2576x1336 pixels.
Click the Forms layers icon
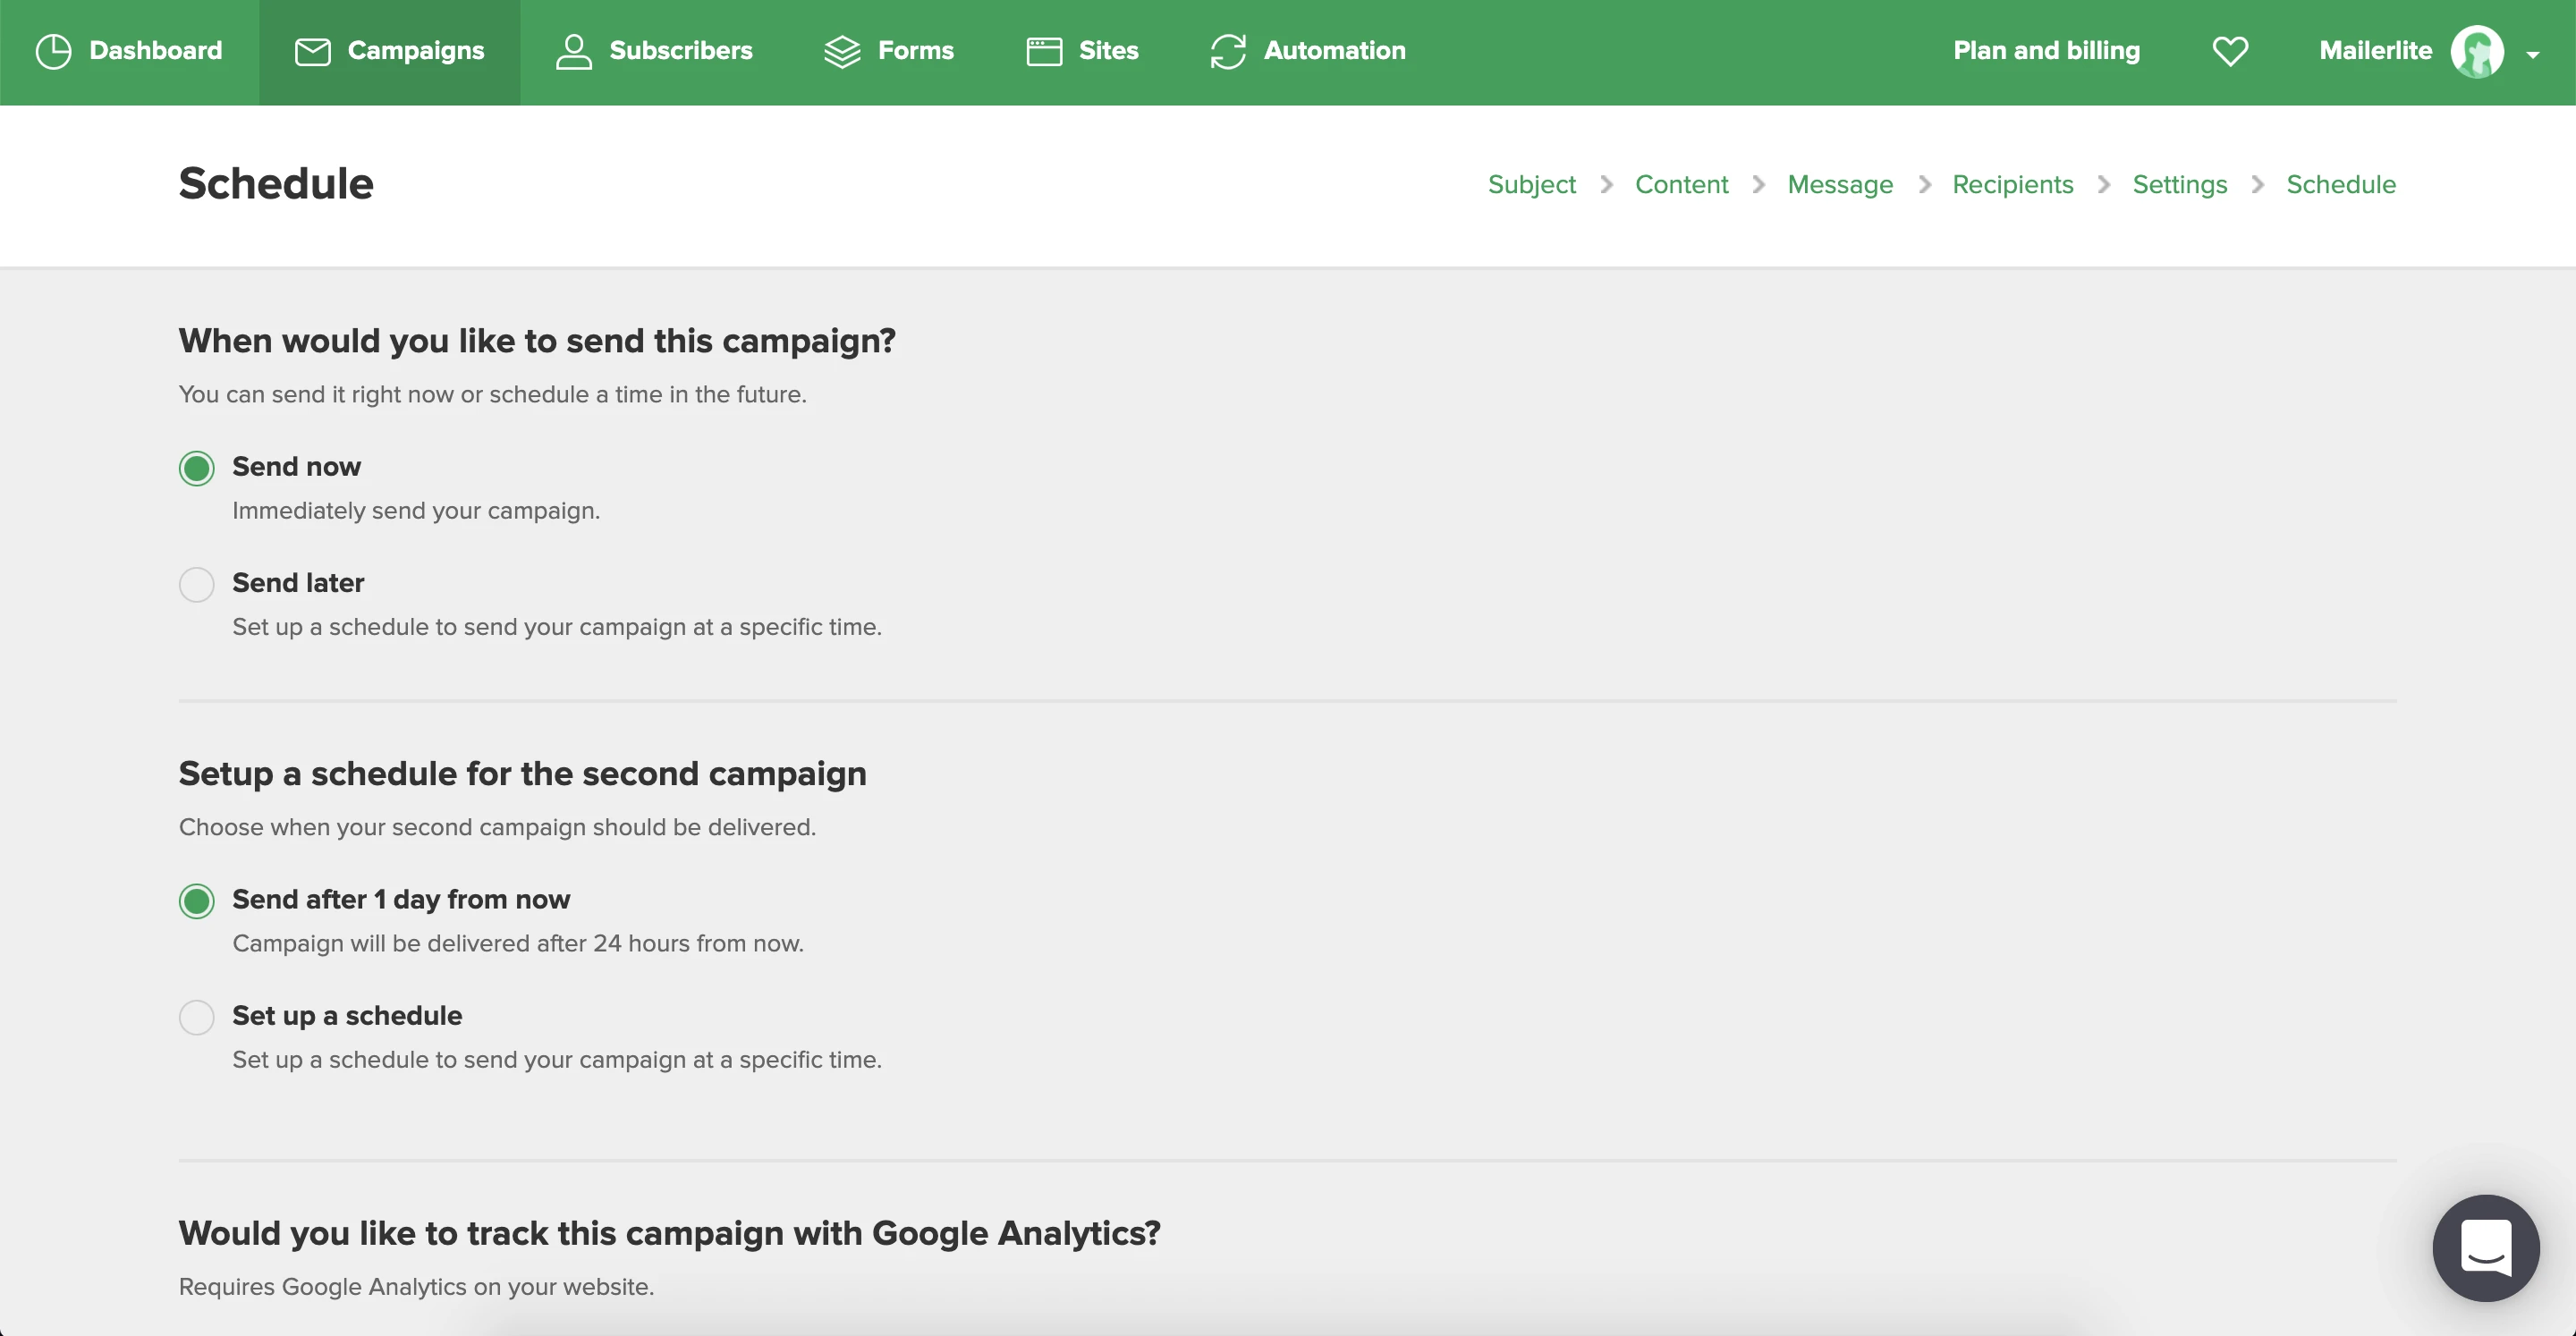(842, 51)
